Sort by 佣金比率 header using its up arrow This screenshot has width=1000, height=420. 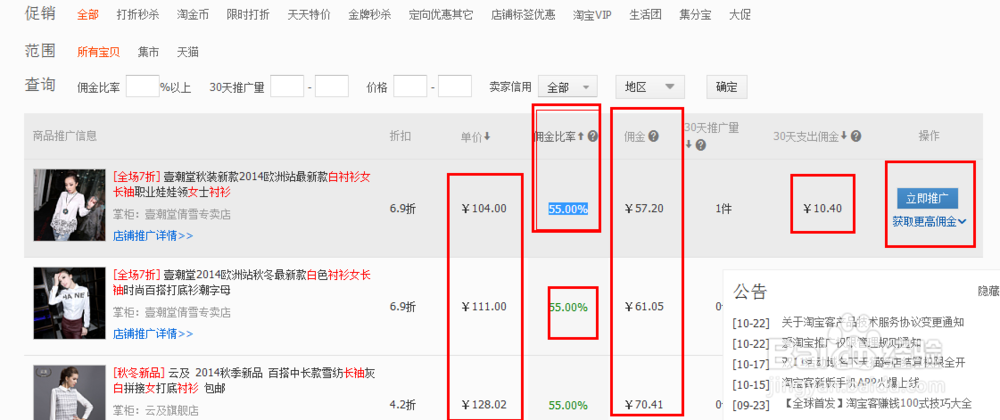(x=581, y=136)
